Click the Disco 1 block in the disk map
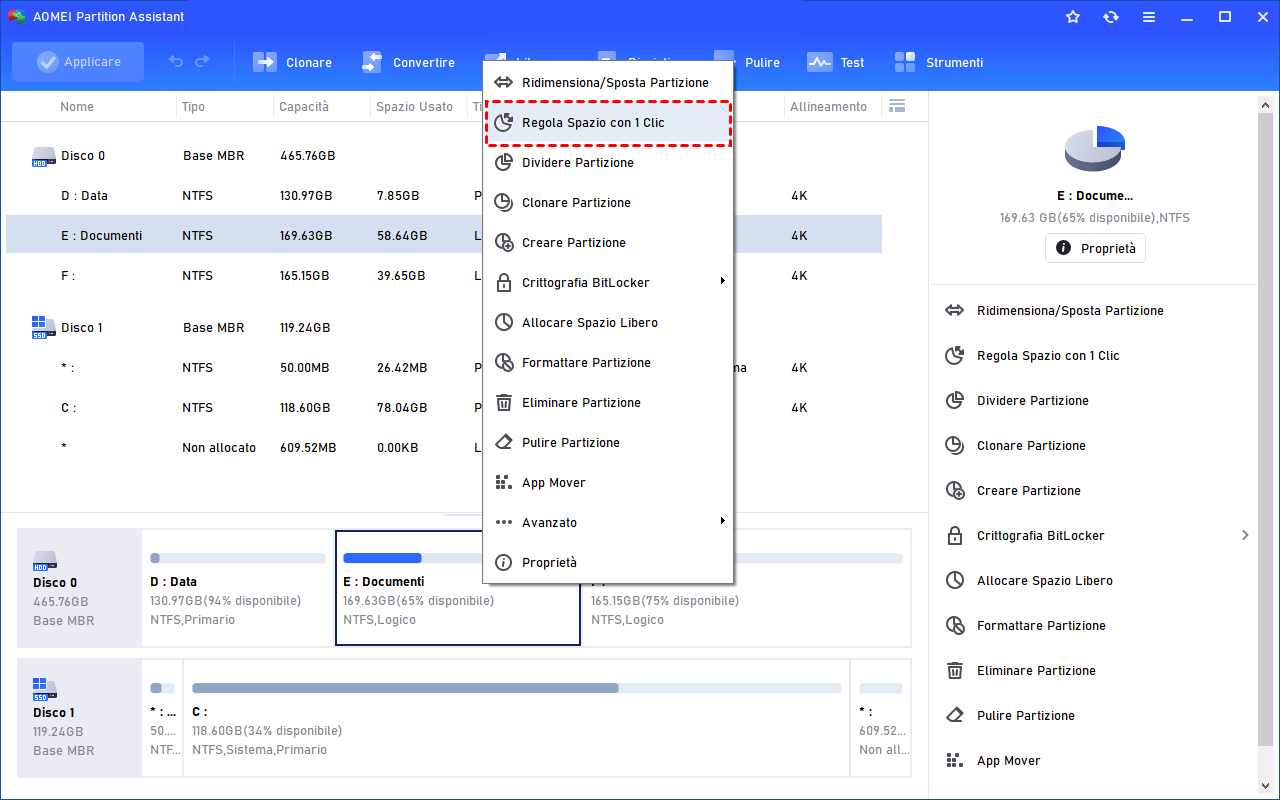 [x=80, y=718]
